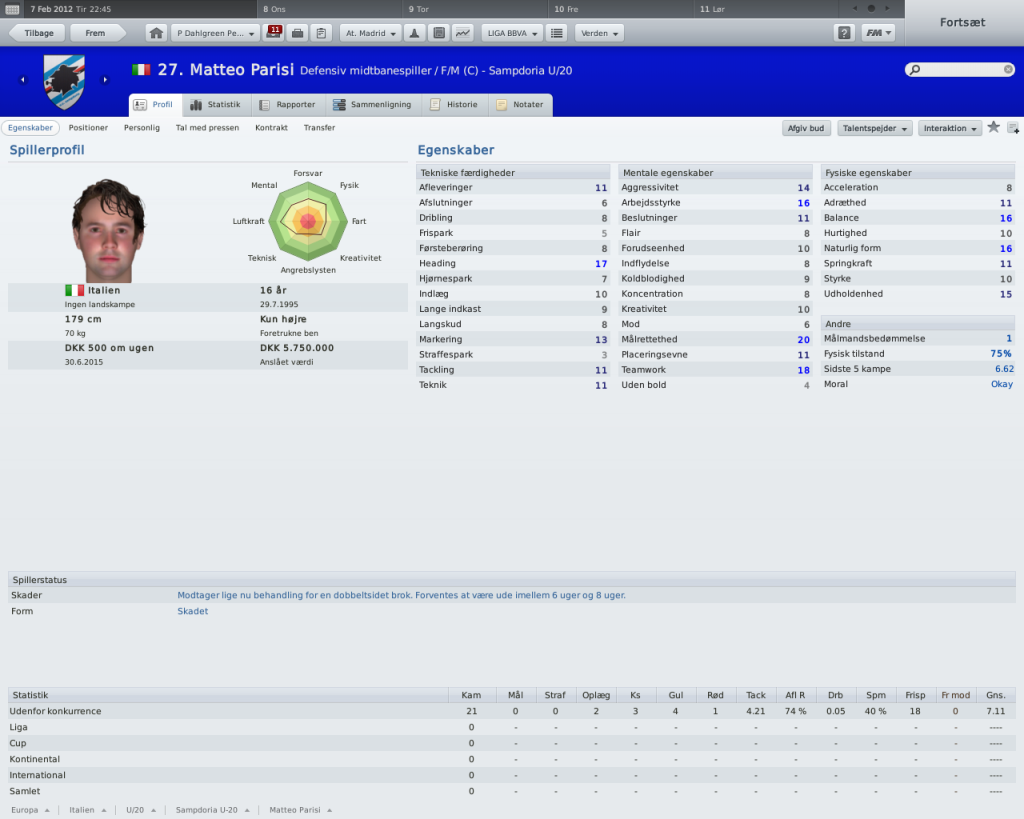This screenshot has width=1024, height=819.
Task: Expand the Talentspejder dropdown
Action: 875,129
